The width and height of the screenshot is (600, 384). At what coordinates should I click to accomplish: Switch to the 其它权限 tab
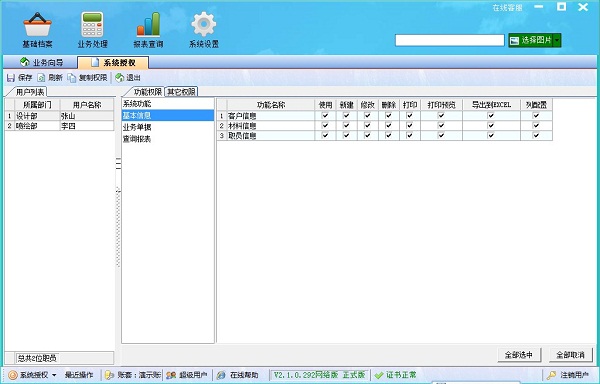[181, 92]
